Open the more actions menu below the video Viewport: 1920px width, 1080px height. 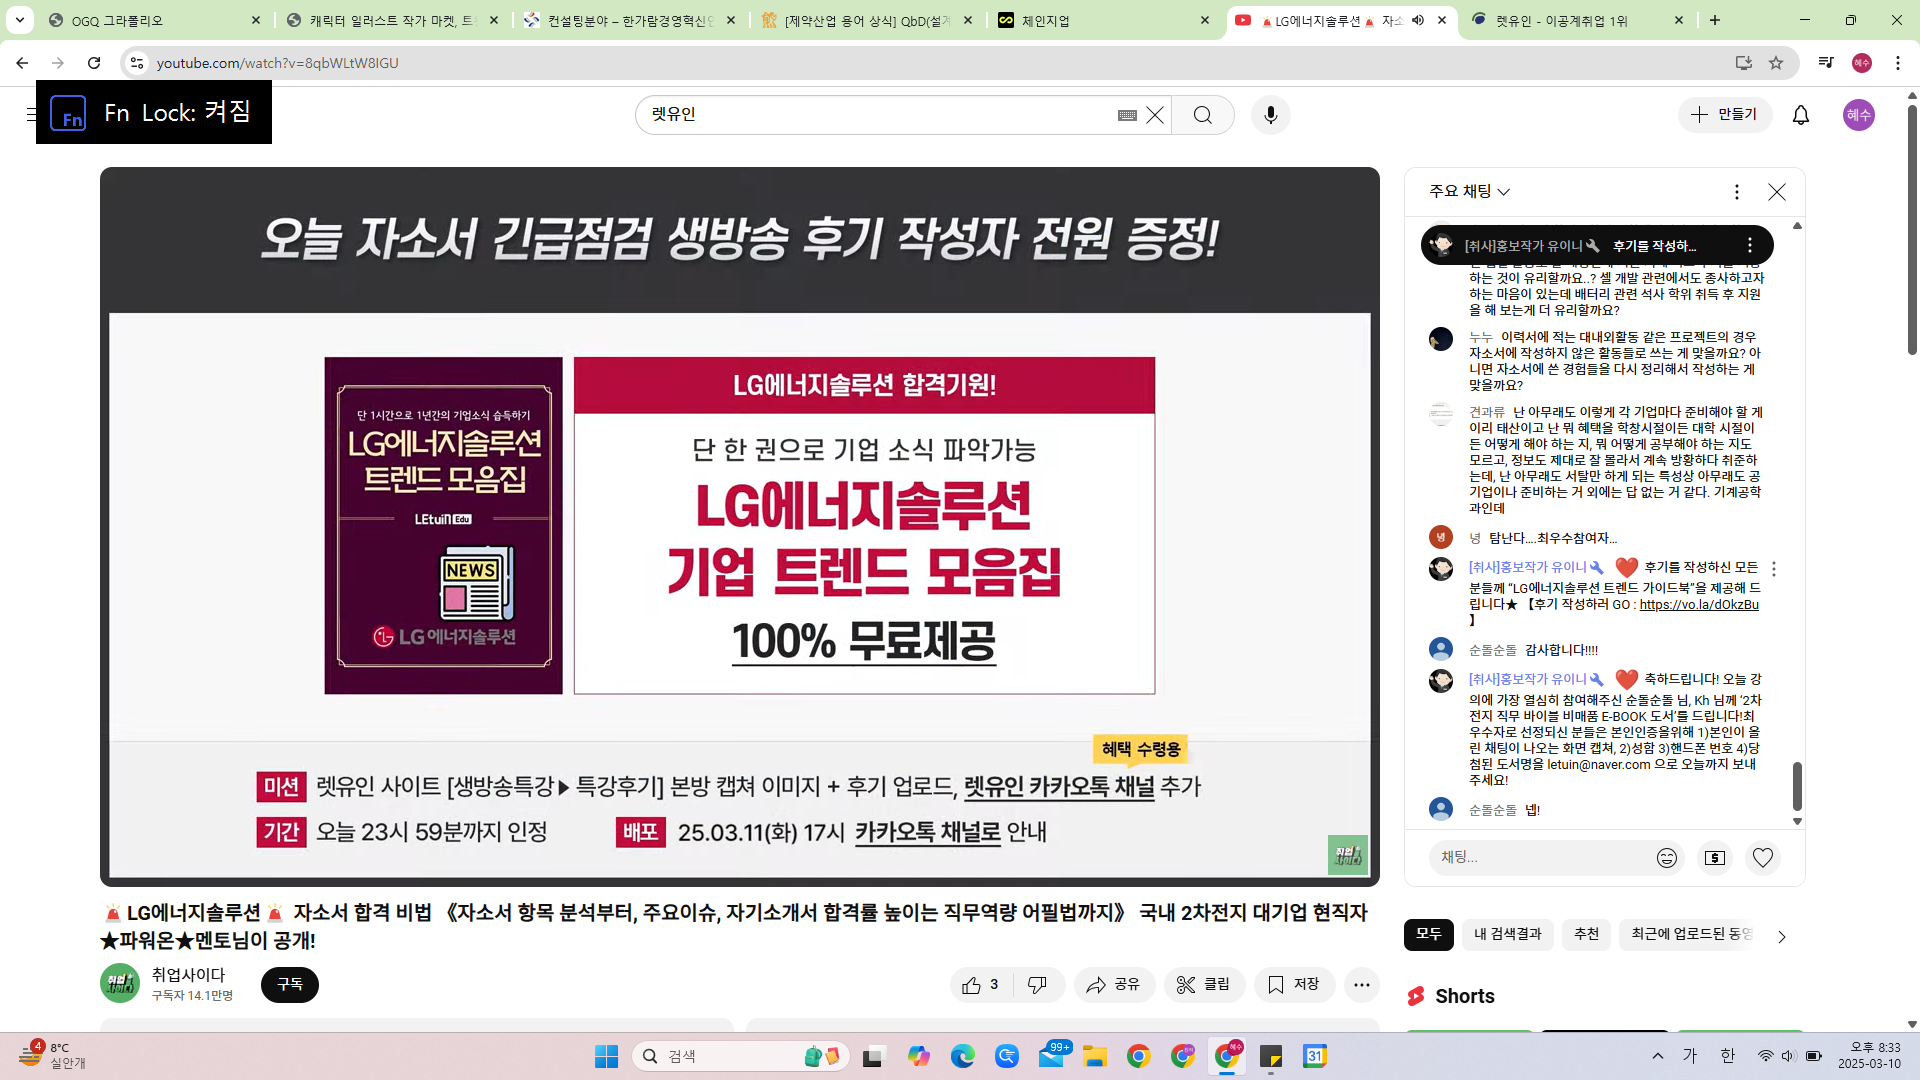(1361, 985)
